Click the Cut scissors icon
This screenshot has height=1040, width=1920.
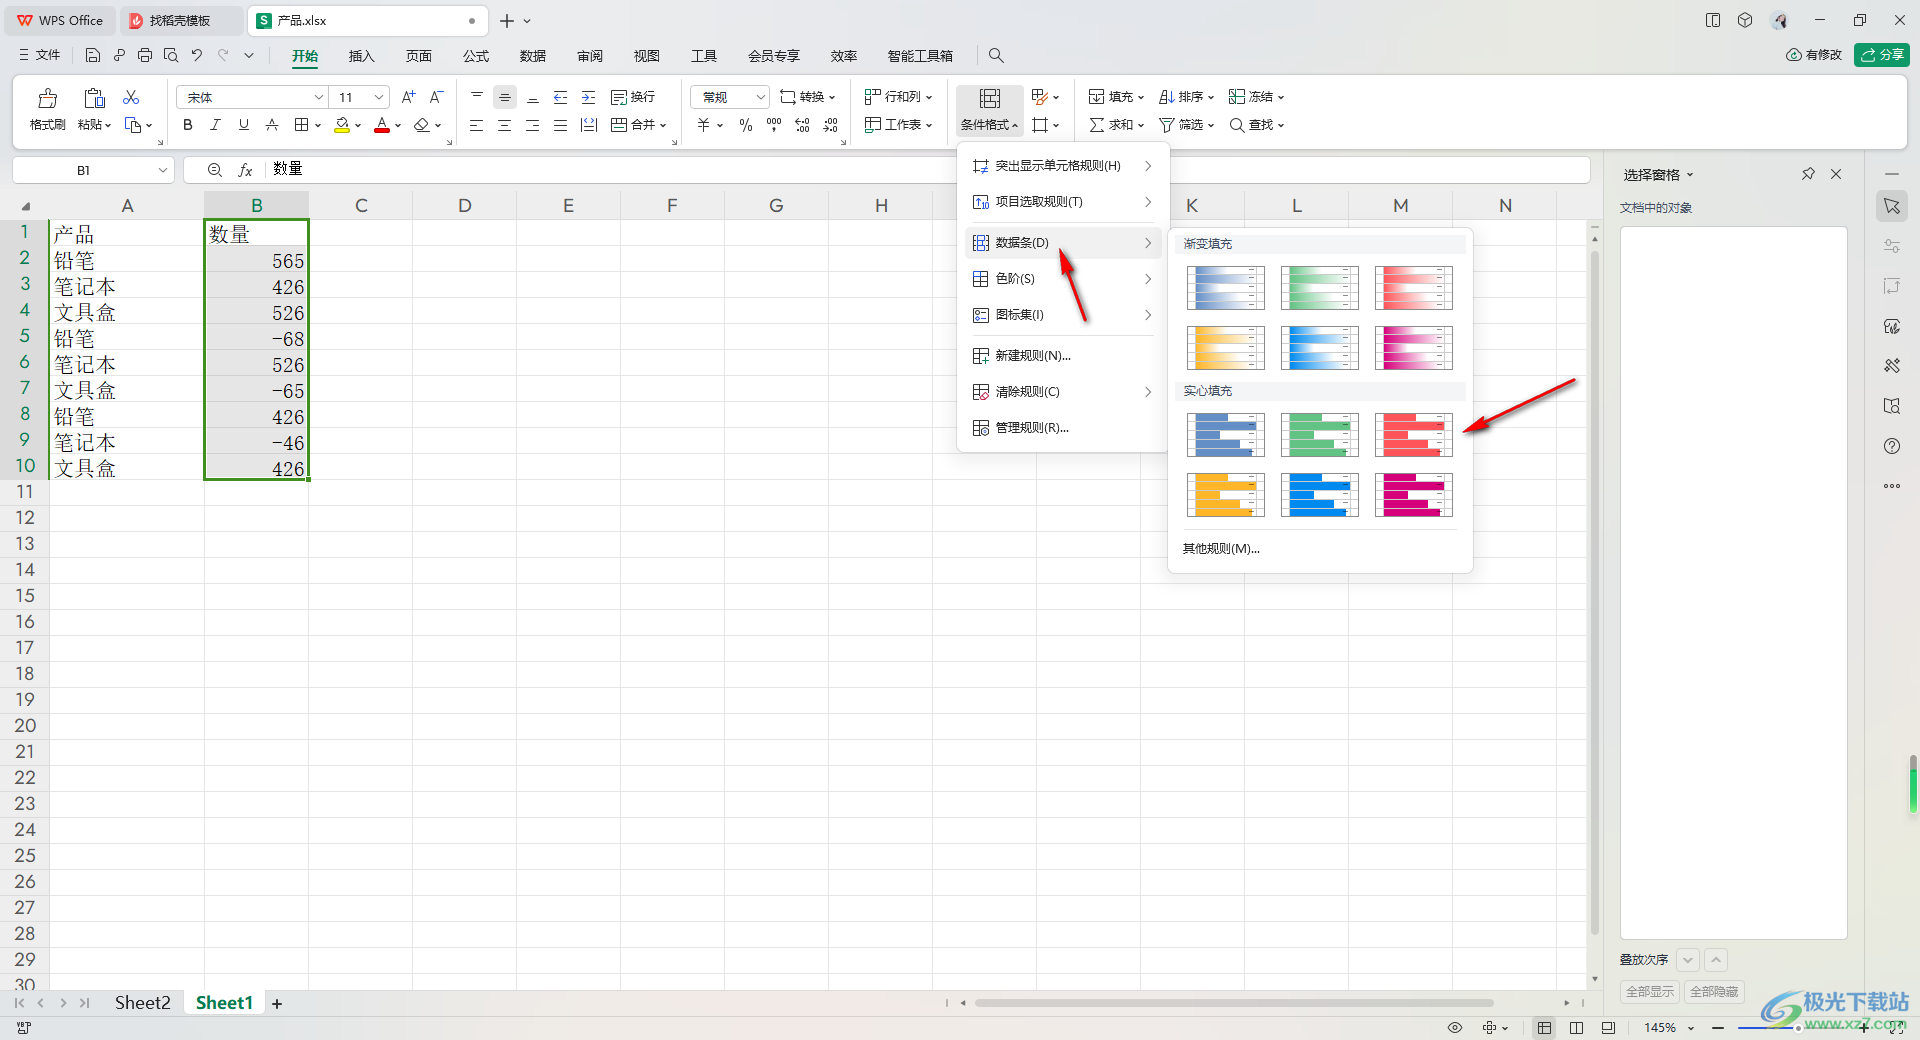click(x=131, y=97)
